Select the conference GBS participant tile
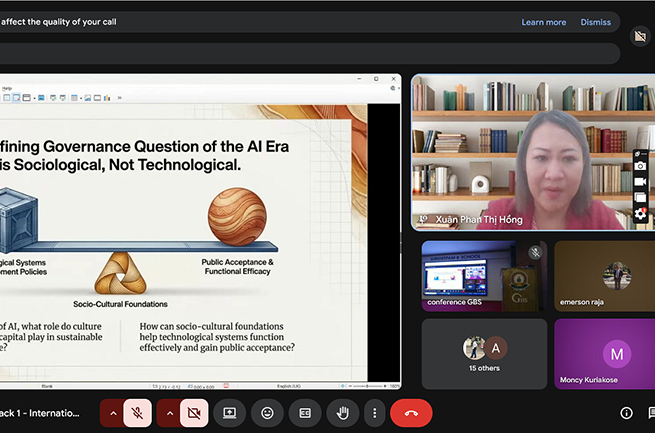 pyautogui.click(x=484, y=275)
